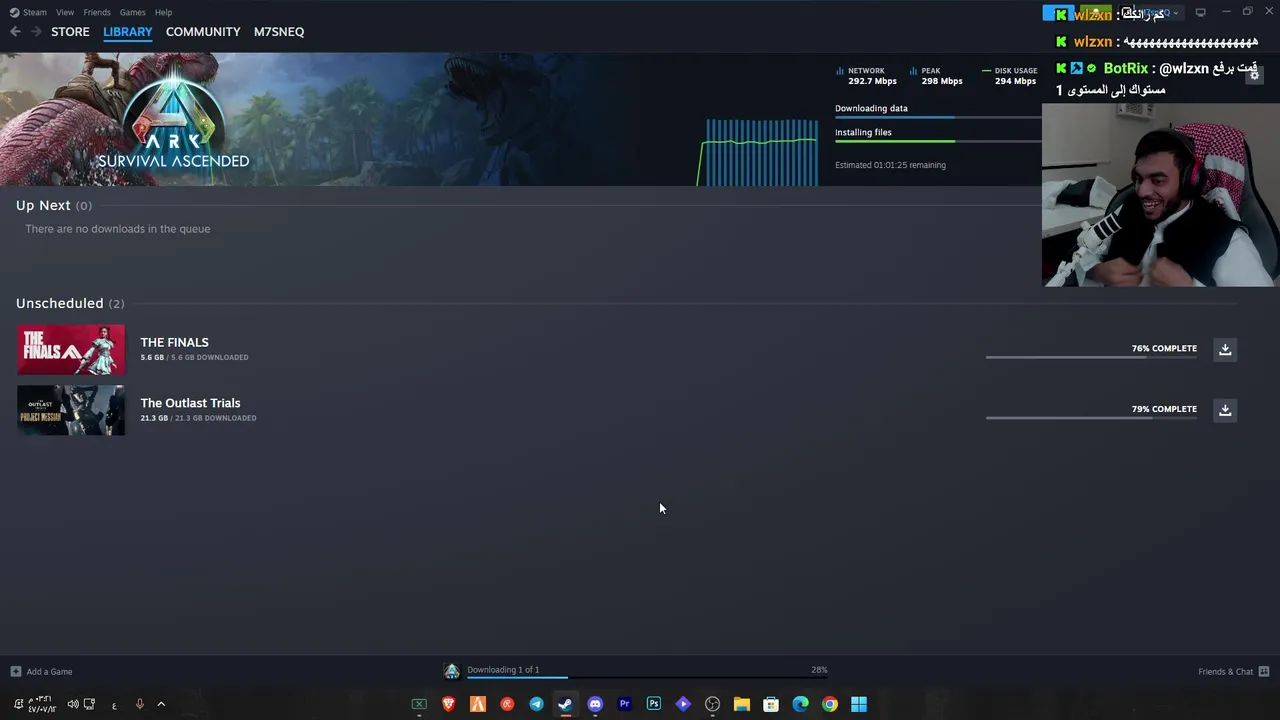Switch to the LIBRARY tab
The image size is (1280, 720).
pos(128,32)
